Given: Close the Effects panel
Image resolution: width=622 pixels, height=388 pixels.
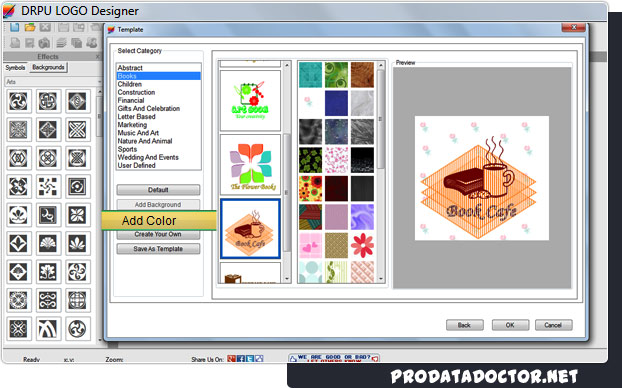Looking at the screenshot, I should [x=98, y=57].
